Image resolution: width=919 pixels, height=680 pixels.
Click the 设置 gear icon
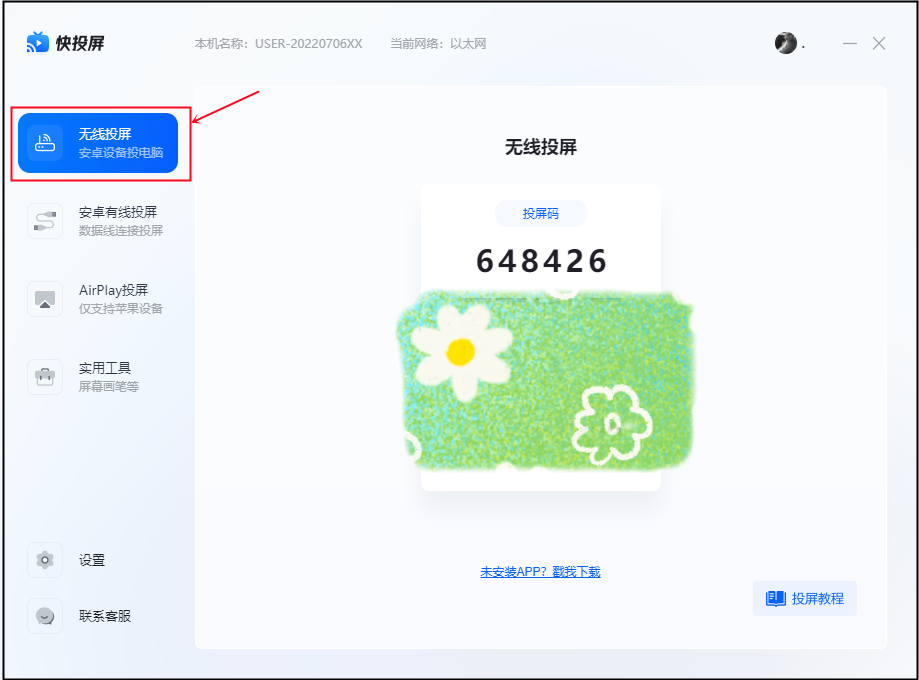click(x=45, y=560)
